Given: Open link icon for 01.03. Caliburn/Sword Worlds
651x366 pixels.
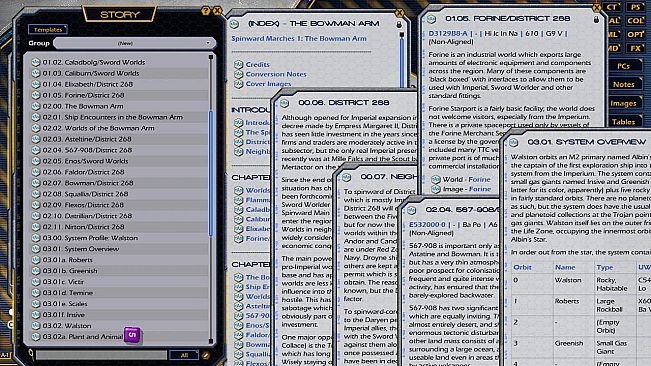Looking at the screenshot, I should tap(36, 73).
